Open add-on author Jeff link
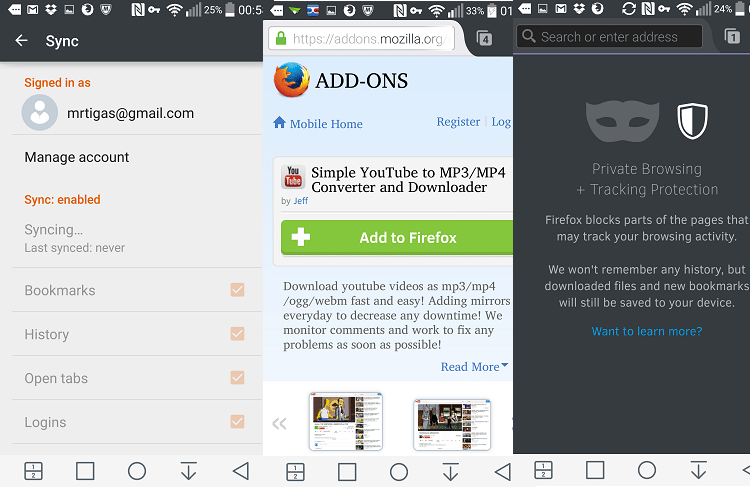Screen dimensions: 750x487 pyautogui.click(x=300, y=201)
